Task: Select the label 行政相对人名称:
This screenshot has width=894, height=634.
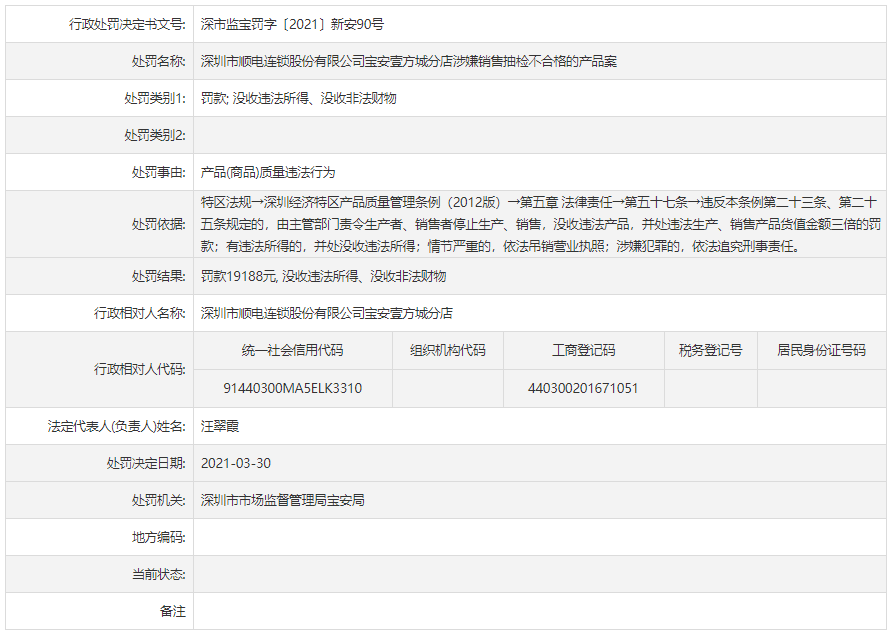Action: [140, 314]
